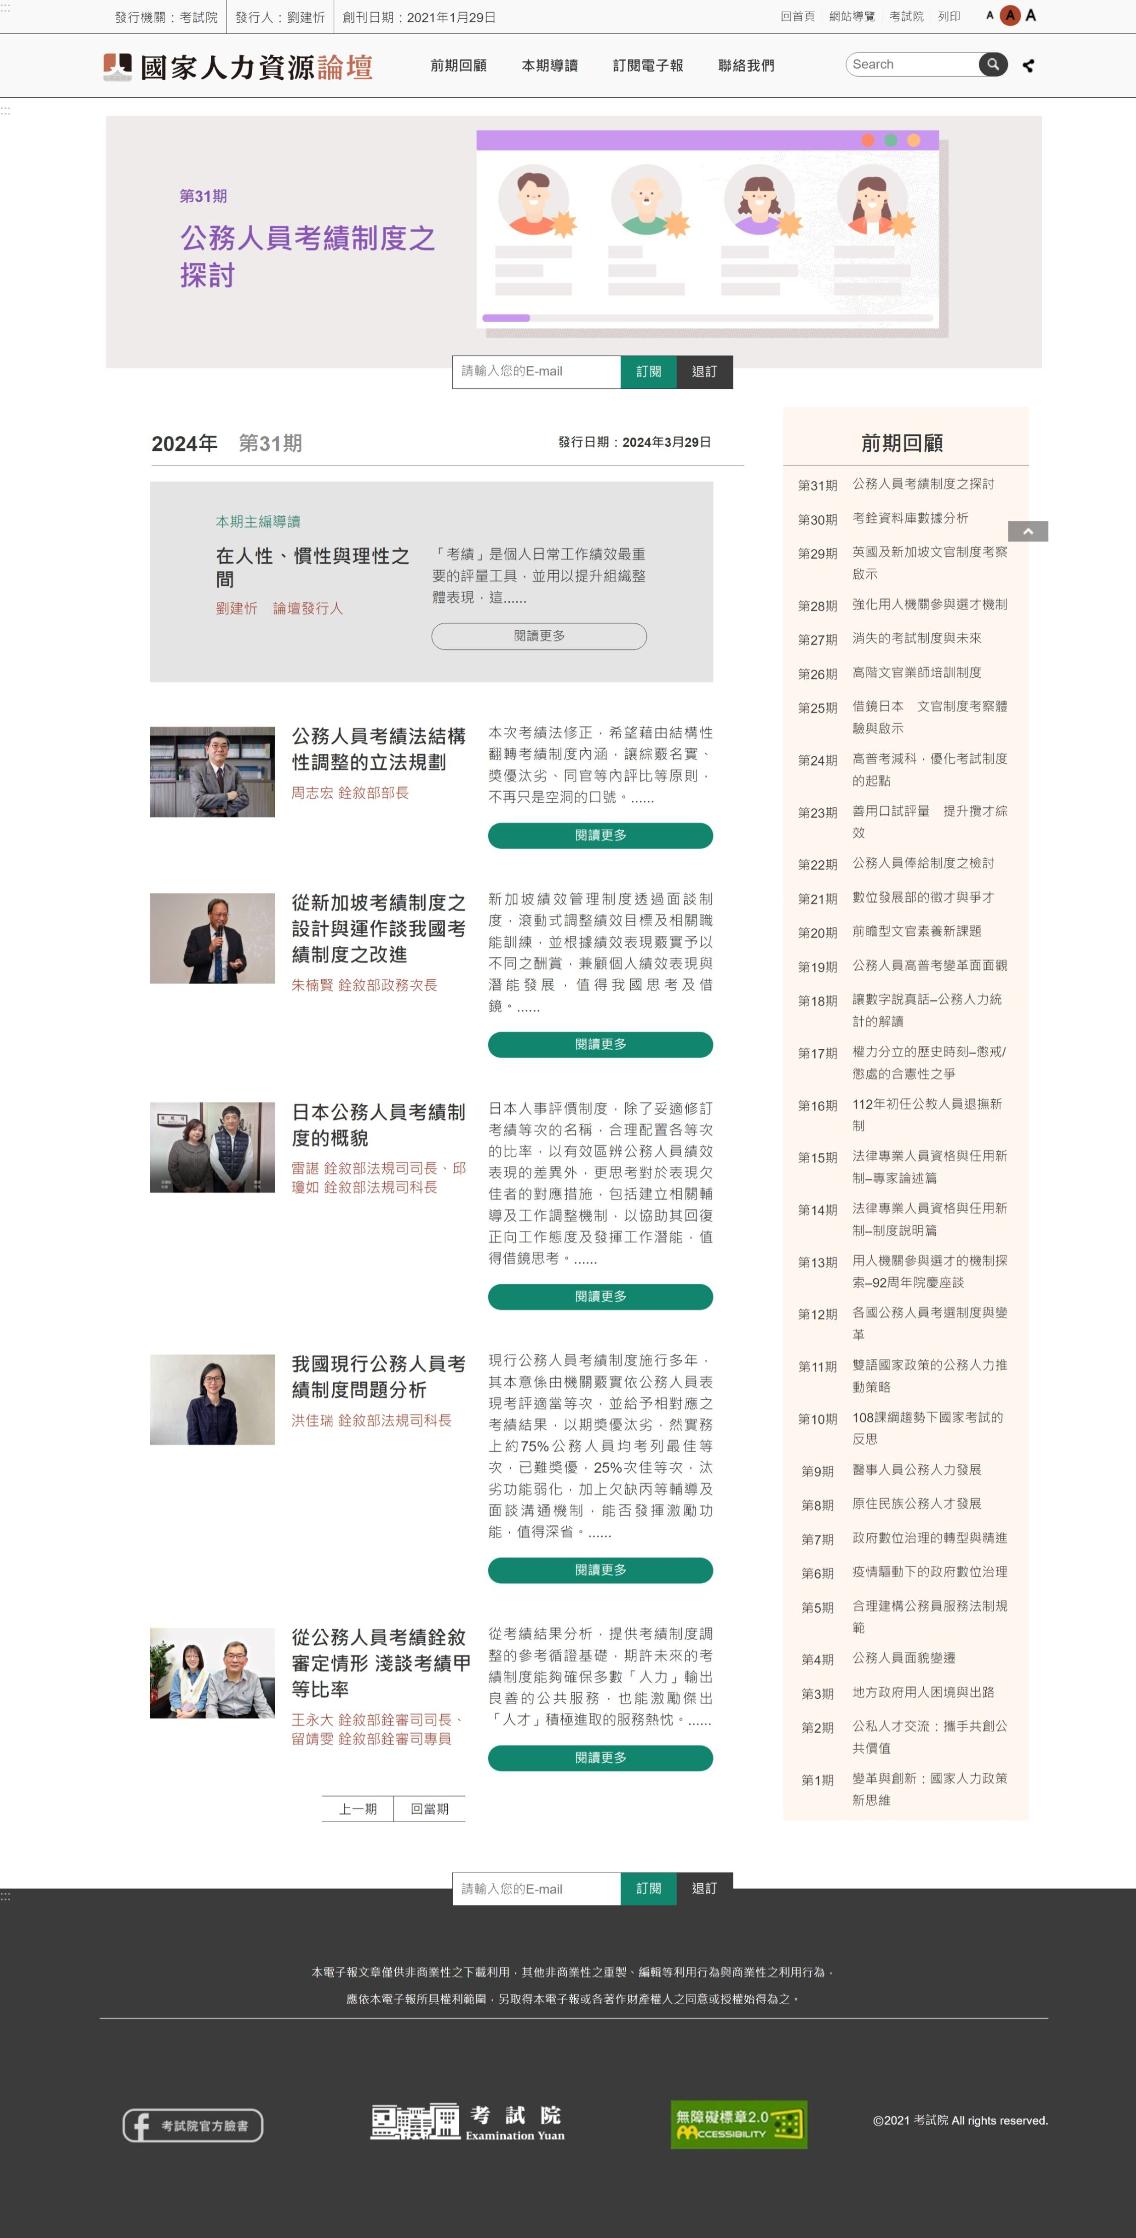1136x2238 pixels.
Task: Collapse sidebar with the up chevron button
Action: point(1028,531)
